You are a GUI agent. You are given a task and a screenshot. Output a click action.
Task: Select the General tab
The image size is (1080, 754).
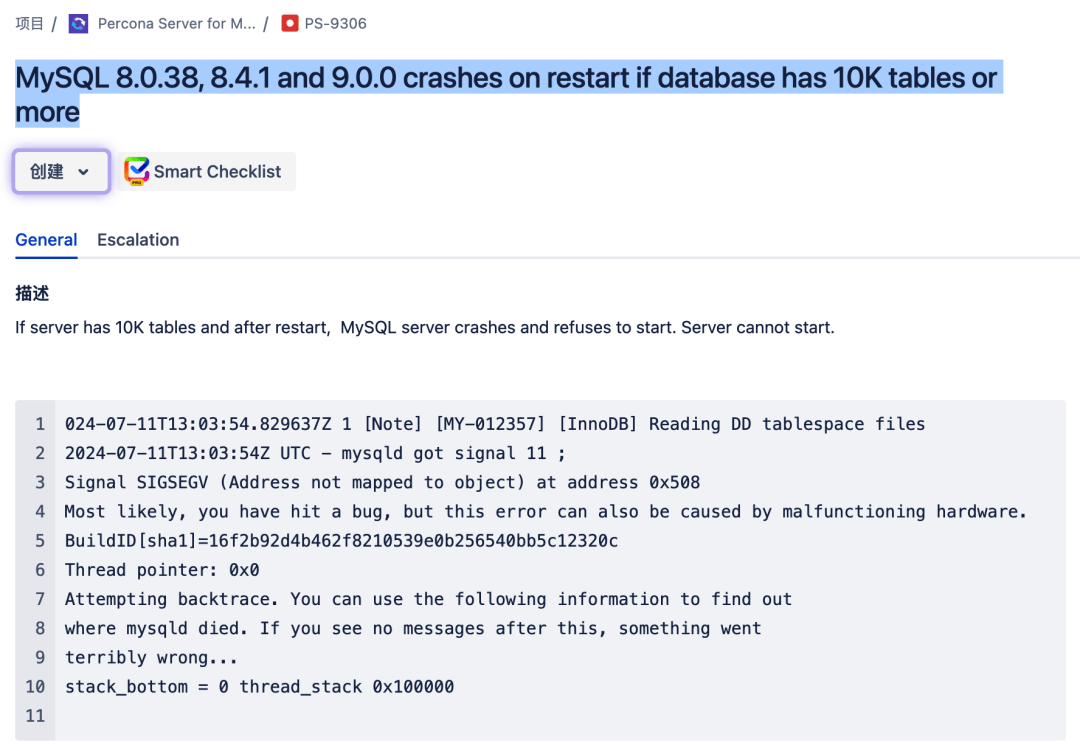coord(46,240)
